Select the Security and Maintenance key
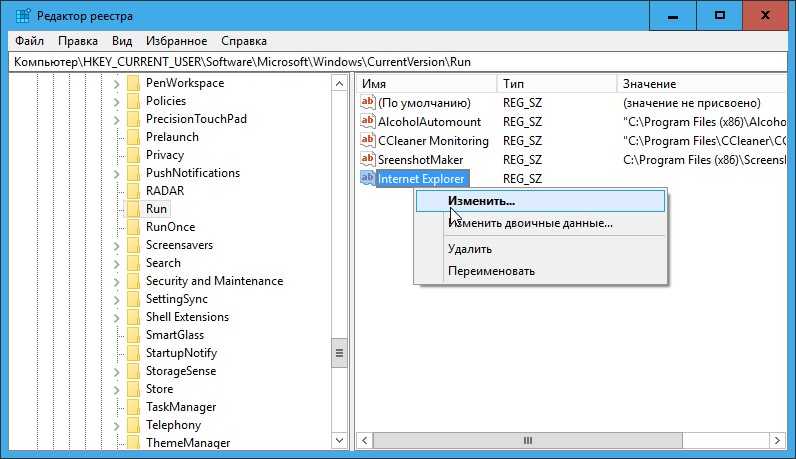Viewport: 796px width, 459px height. [214, 281]
